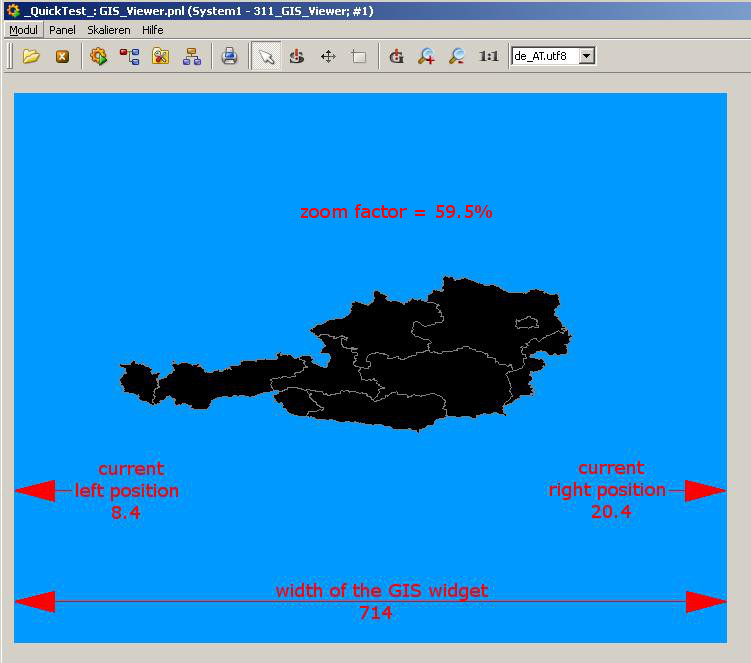
Task: Select the pan move tool
Action: 328,57
